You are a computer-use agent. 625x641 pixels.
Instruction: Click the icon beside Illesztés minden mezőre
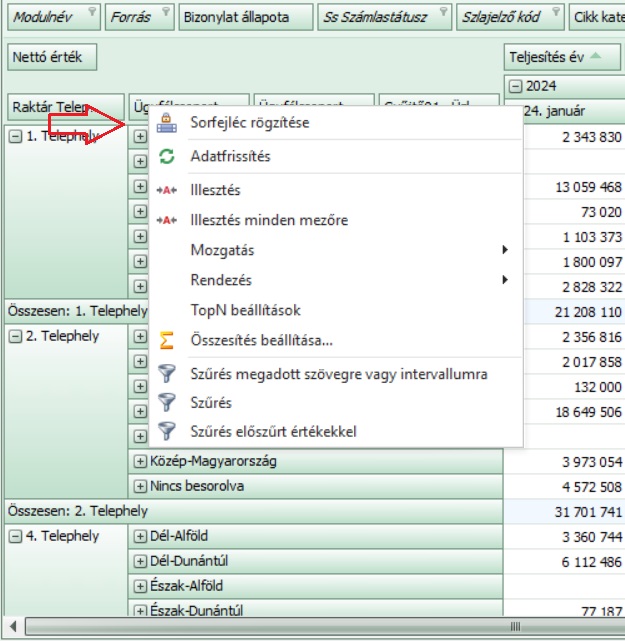167,220
